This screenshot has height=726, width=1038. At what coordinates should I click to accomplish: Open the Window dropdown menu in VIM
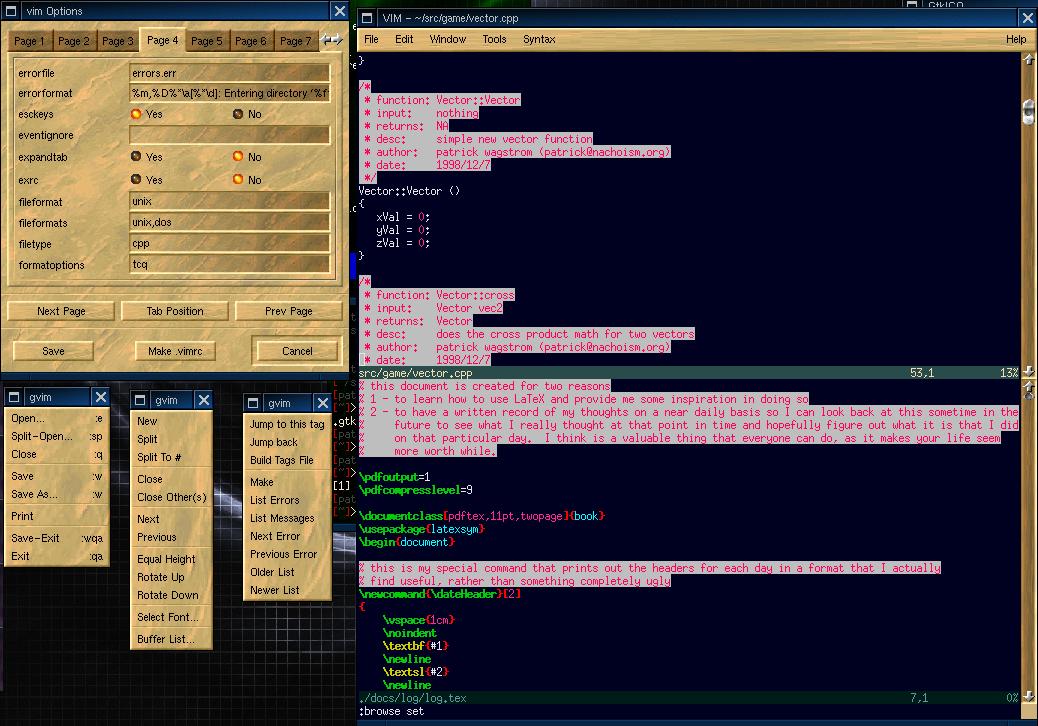point(447,40)
